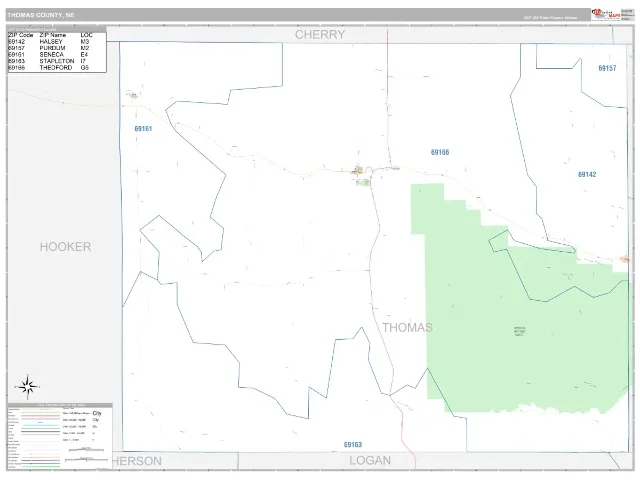Click the HOOKER county label
This screenshot has height=480, width=640.
coord(65,247)
